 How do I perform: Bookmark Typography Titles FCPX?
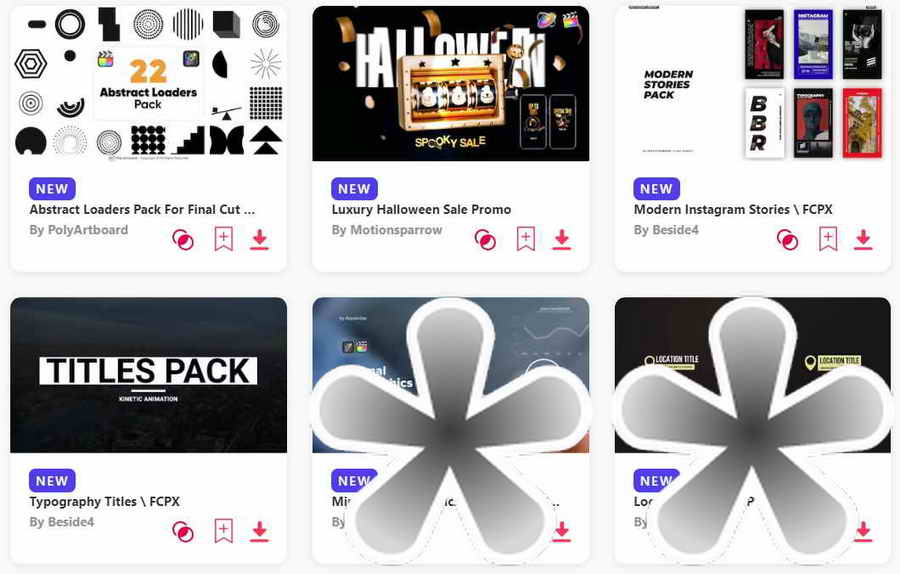[223, 531]
